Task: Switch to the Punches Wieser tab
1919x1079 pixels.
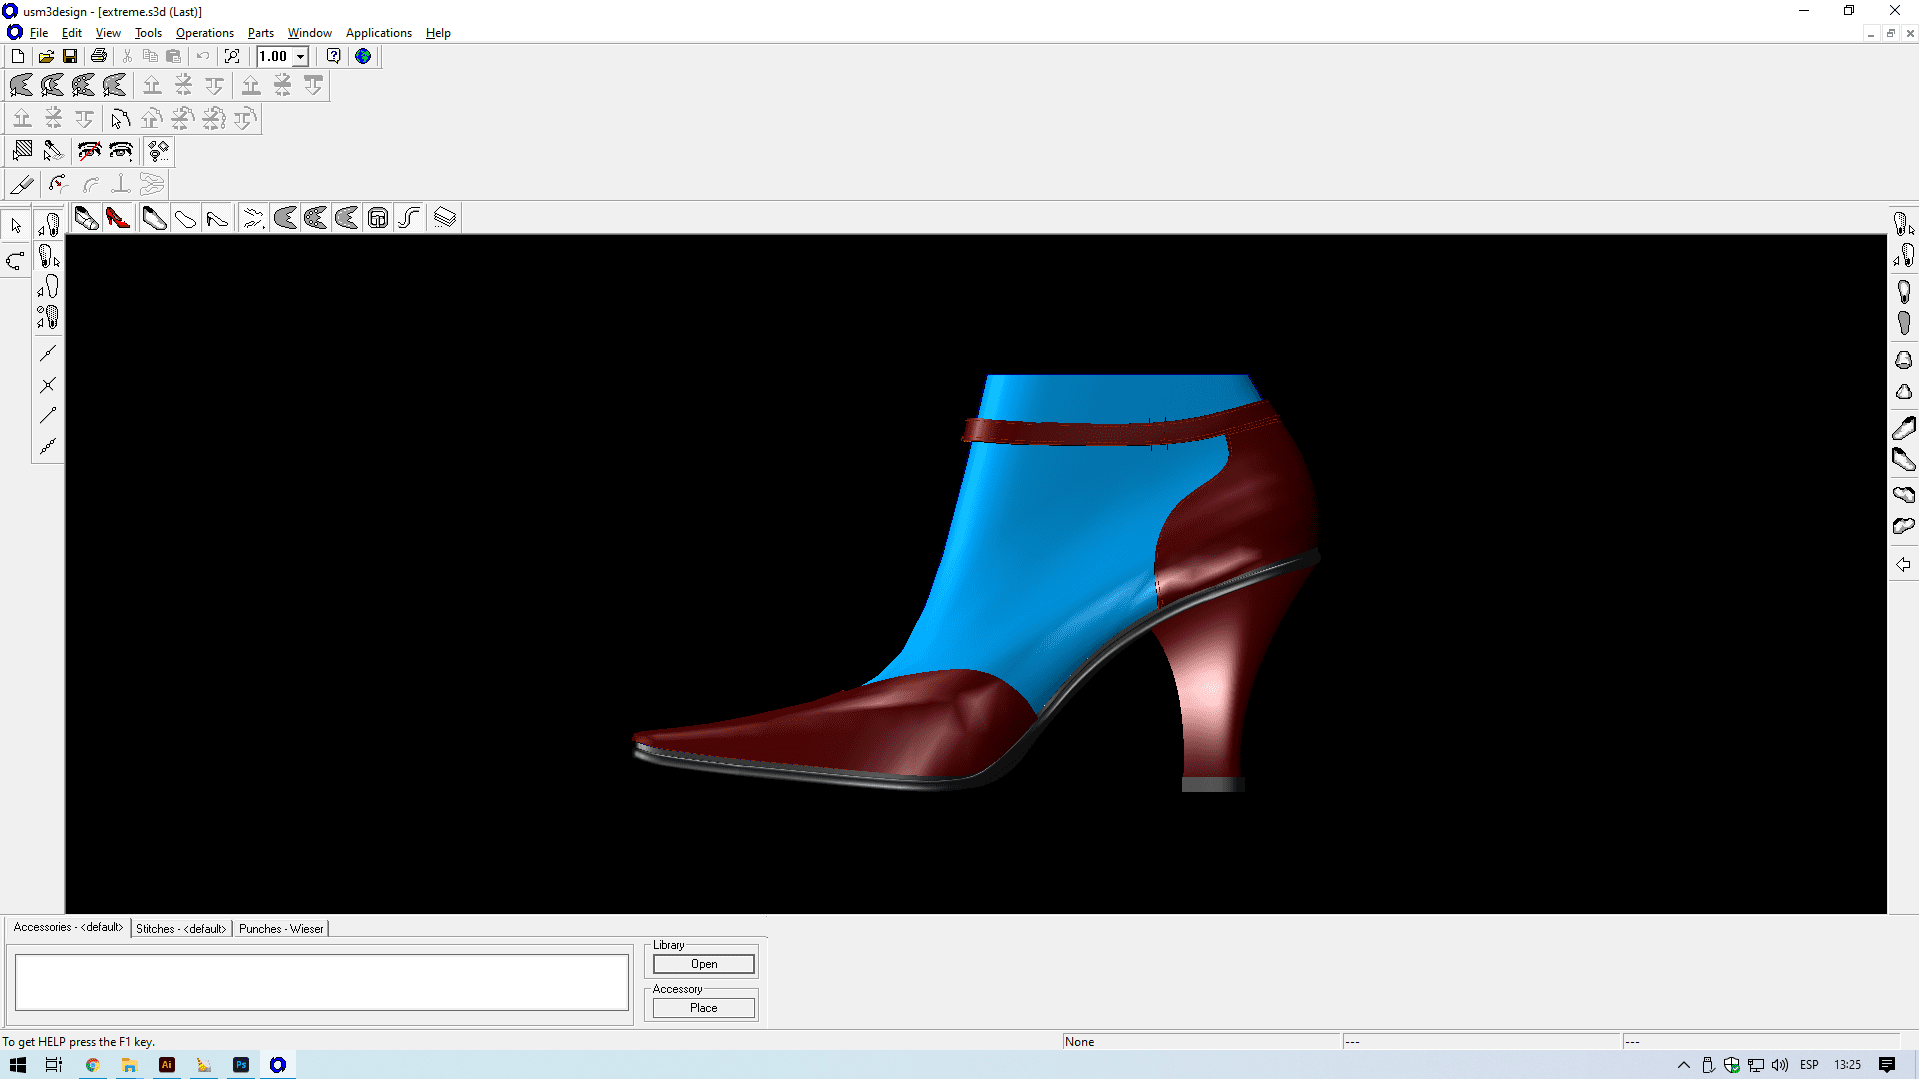Action: pyautogui.click(x=281, y=929)
